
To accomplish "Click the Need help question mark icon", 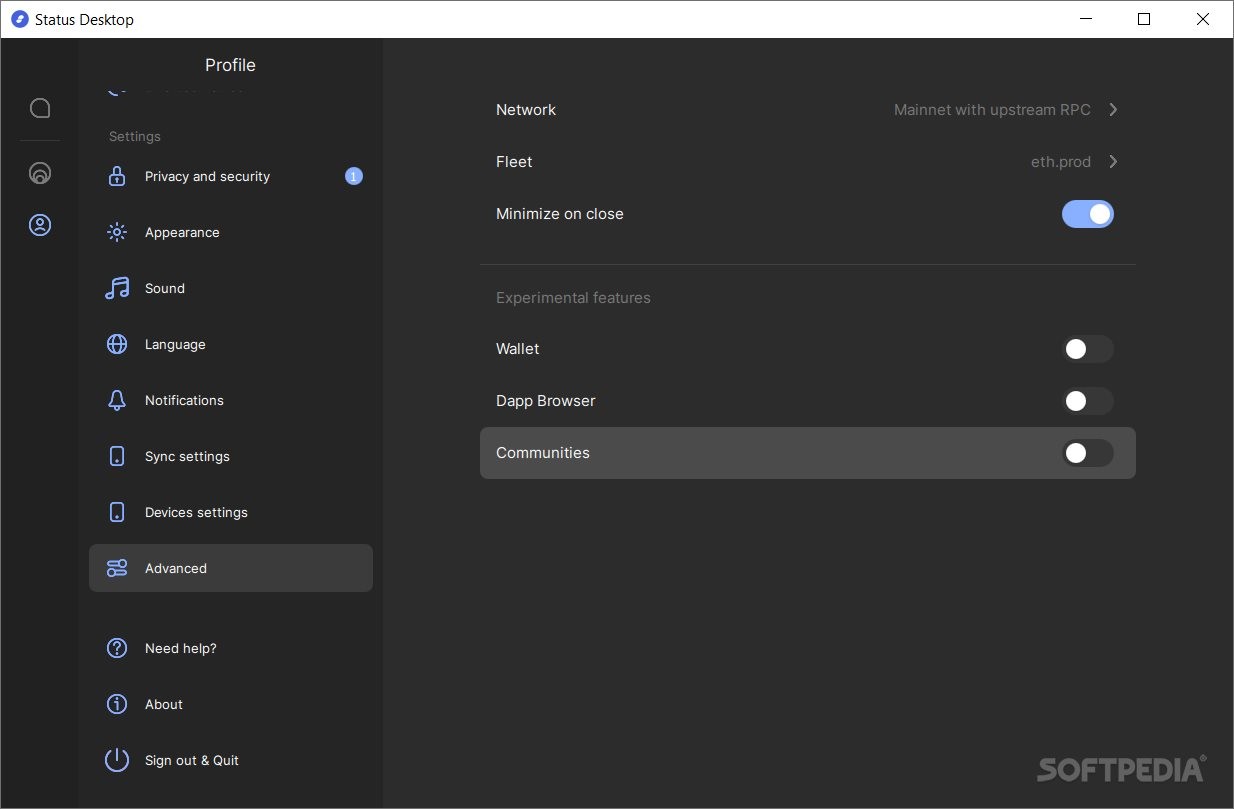I will [x=117, y=649].
